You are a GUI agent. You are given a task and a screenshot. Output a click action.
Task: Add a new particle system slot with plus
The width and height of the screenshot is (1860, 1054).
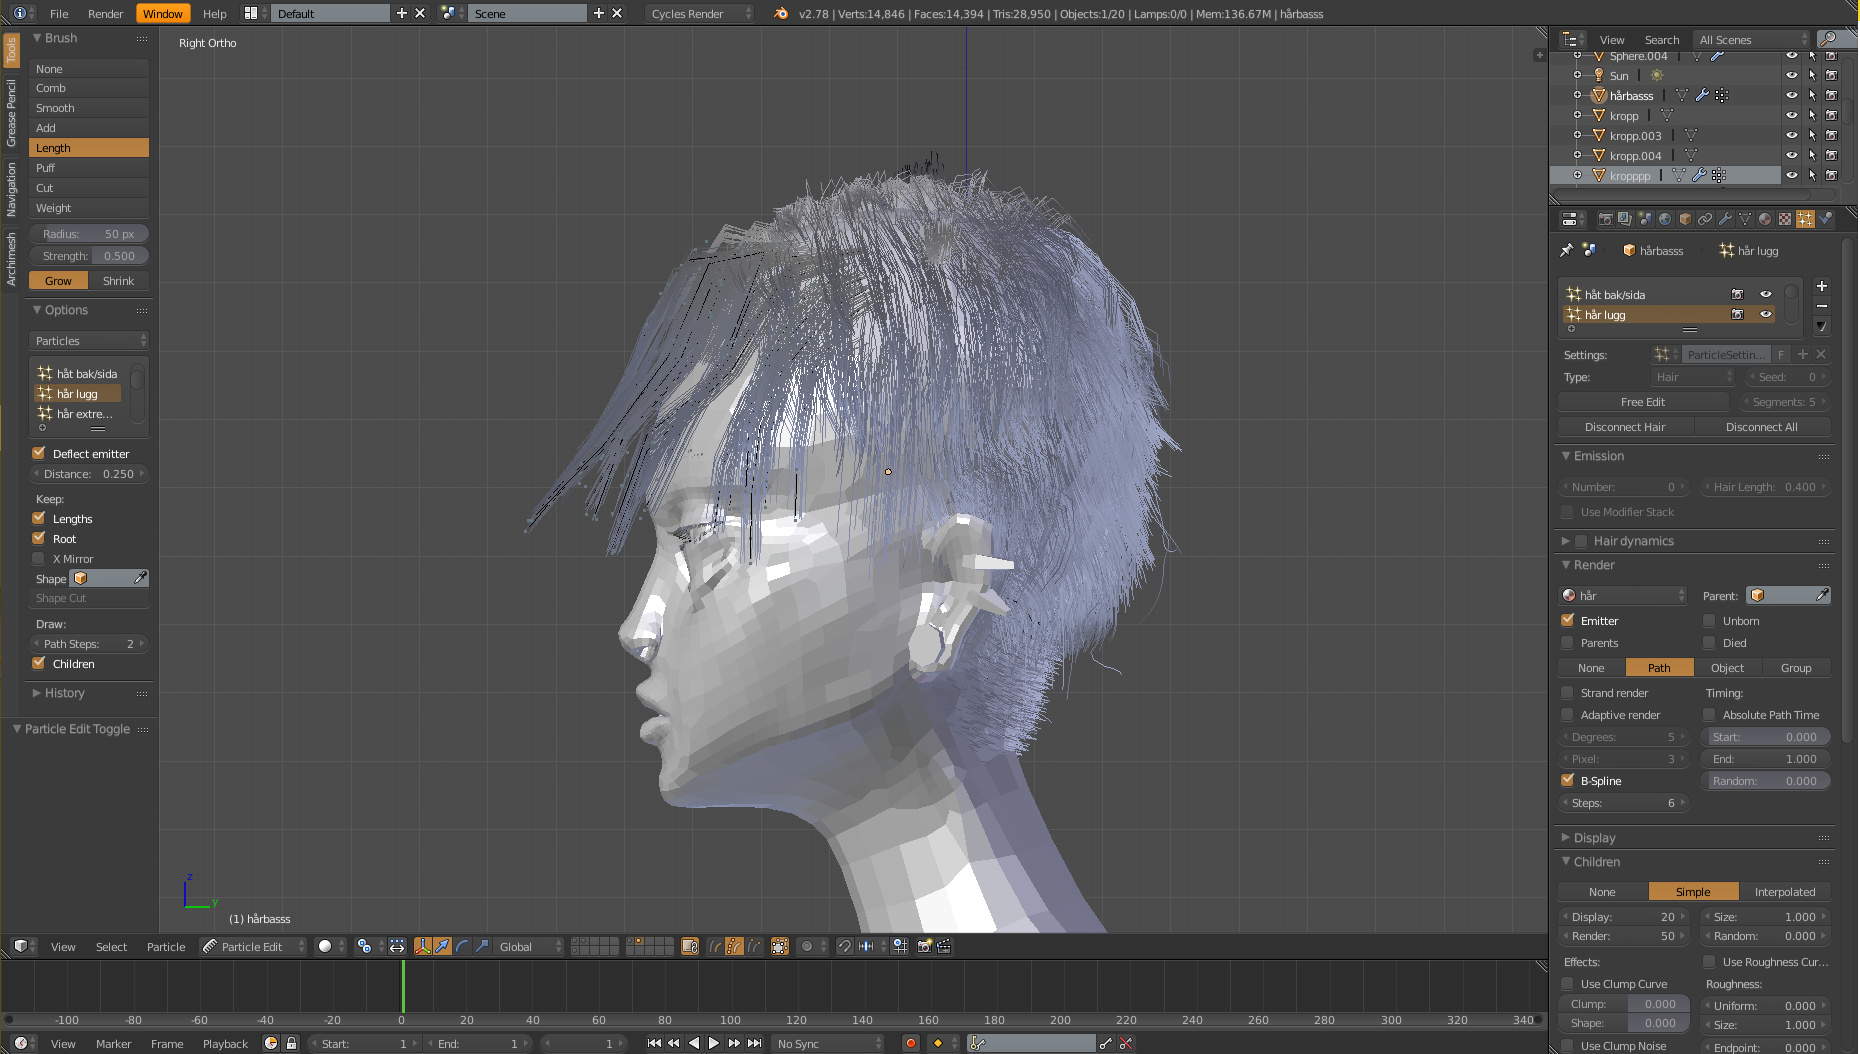pyautogui.click(x=1821, y=286)
